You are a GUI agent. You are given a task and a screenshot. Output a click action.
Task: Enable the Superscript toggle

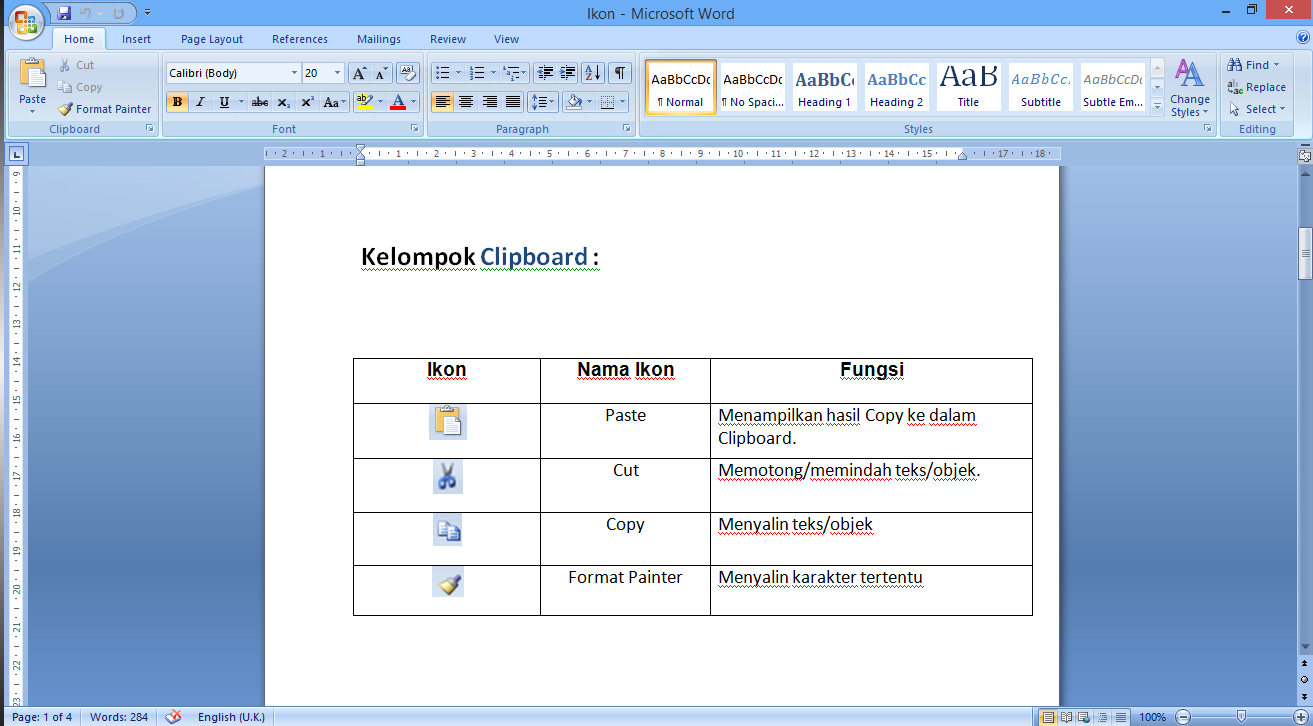point(307,101)
